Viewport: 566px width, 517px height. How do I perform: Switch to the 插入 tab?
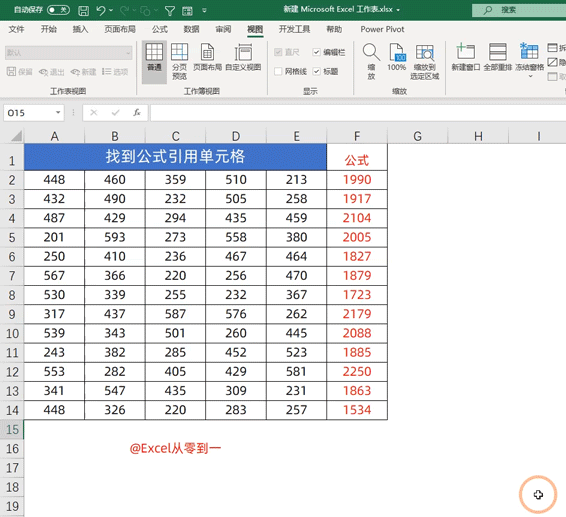tap(80, 29)
